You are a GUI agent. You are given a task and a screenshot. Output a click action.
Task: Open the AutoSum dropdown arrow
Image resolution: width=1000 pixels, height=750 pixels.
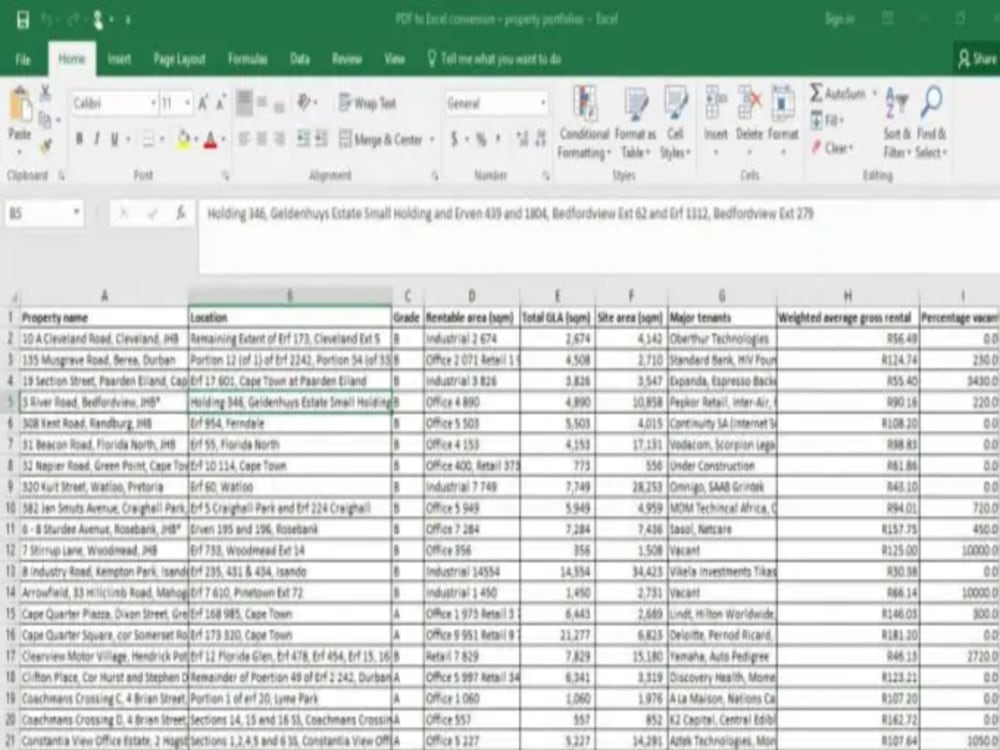point(874,94)
